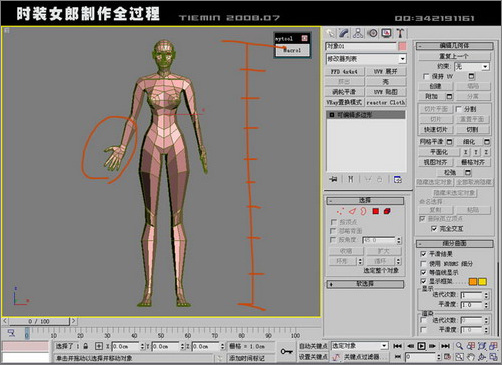Click the 重复上一个 button
The width and height of the screenshot is (502, 365).
point(454,56)
